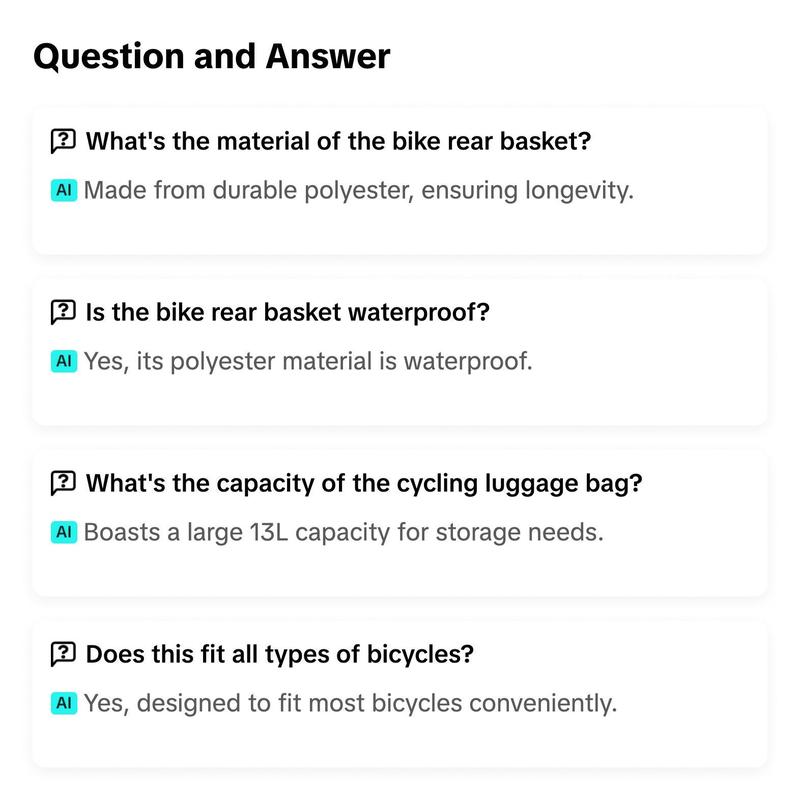The width and height of the screenshot is (800, 800).
Task: Click the question icon beside material question
Action: 63,141
